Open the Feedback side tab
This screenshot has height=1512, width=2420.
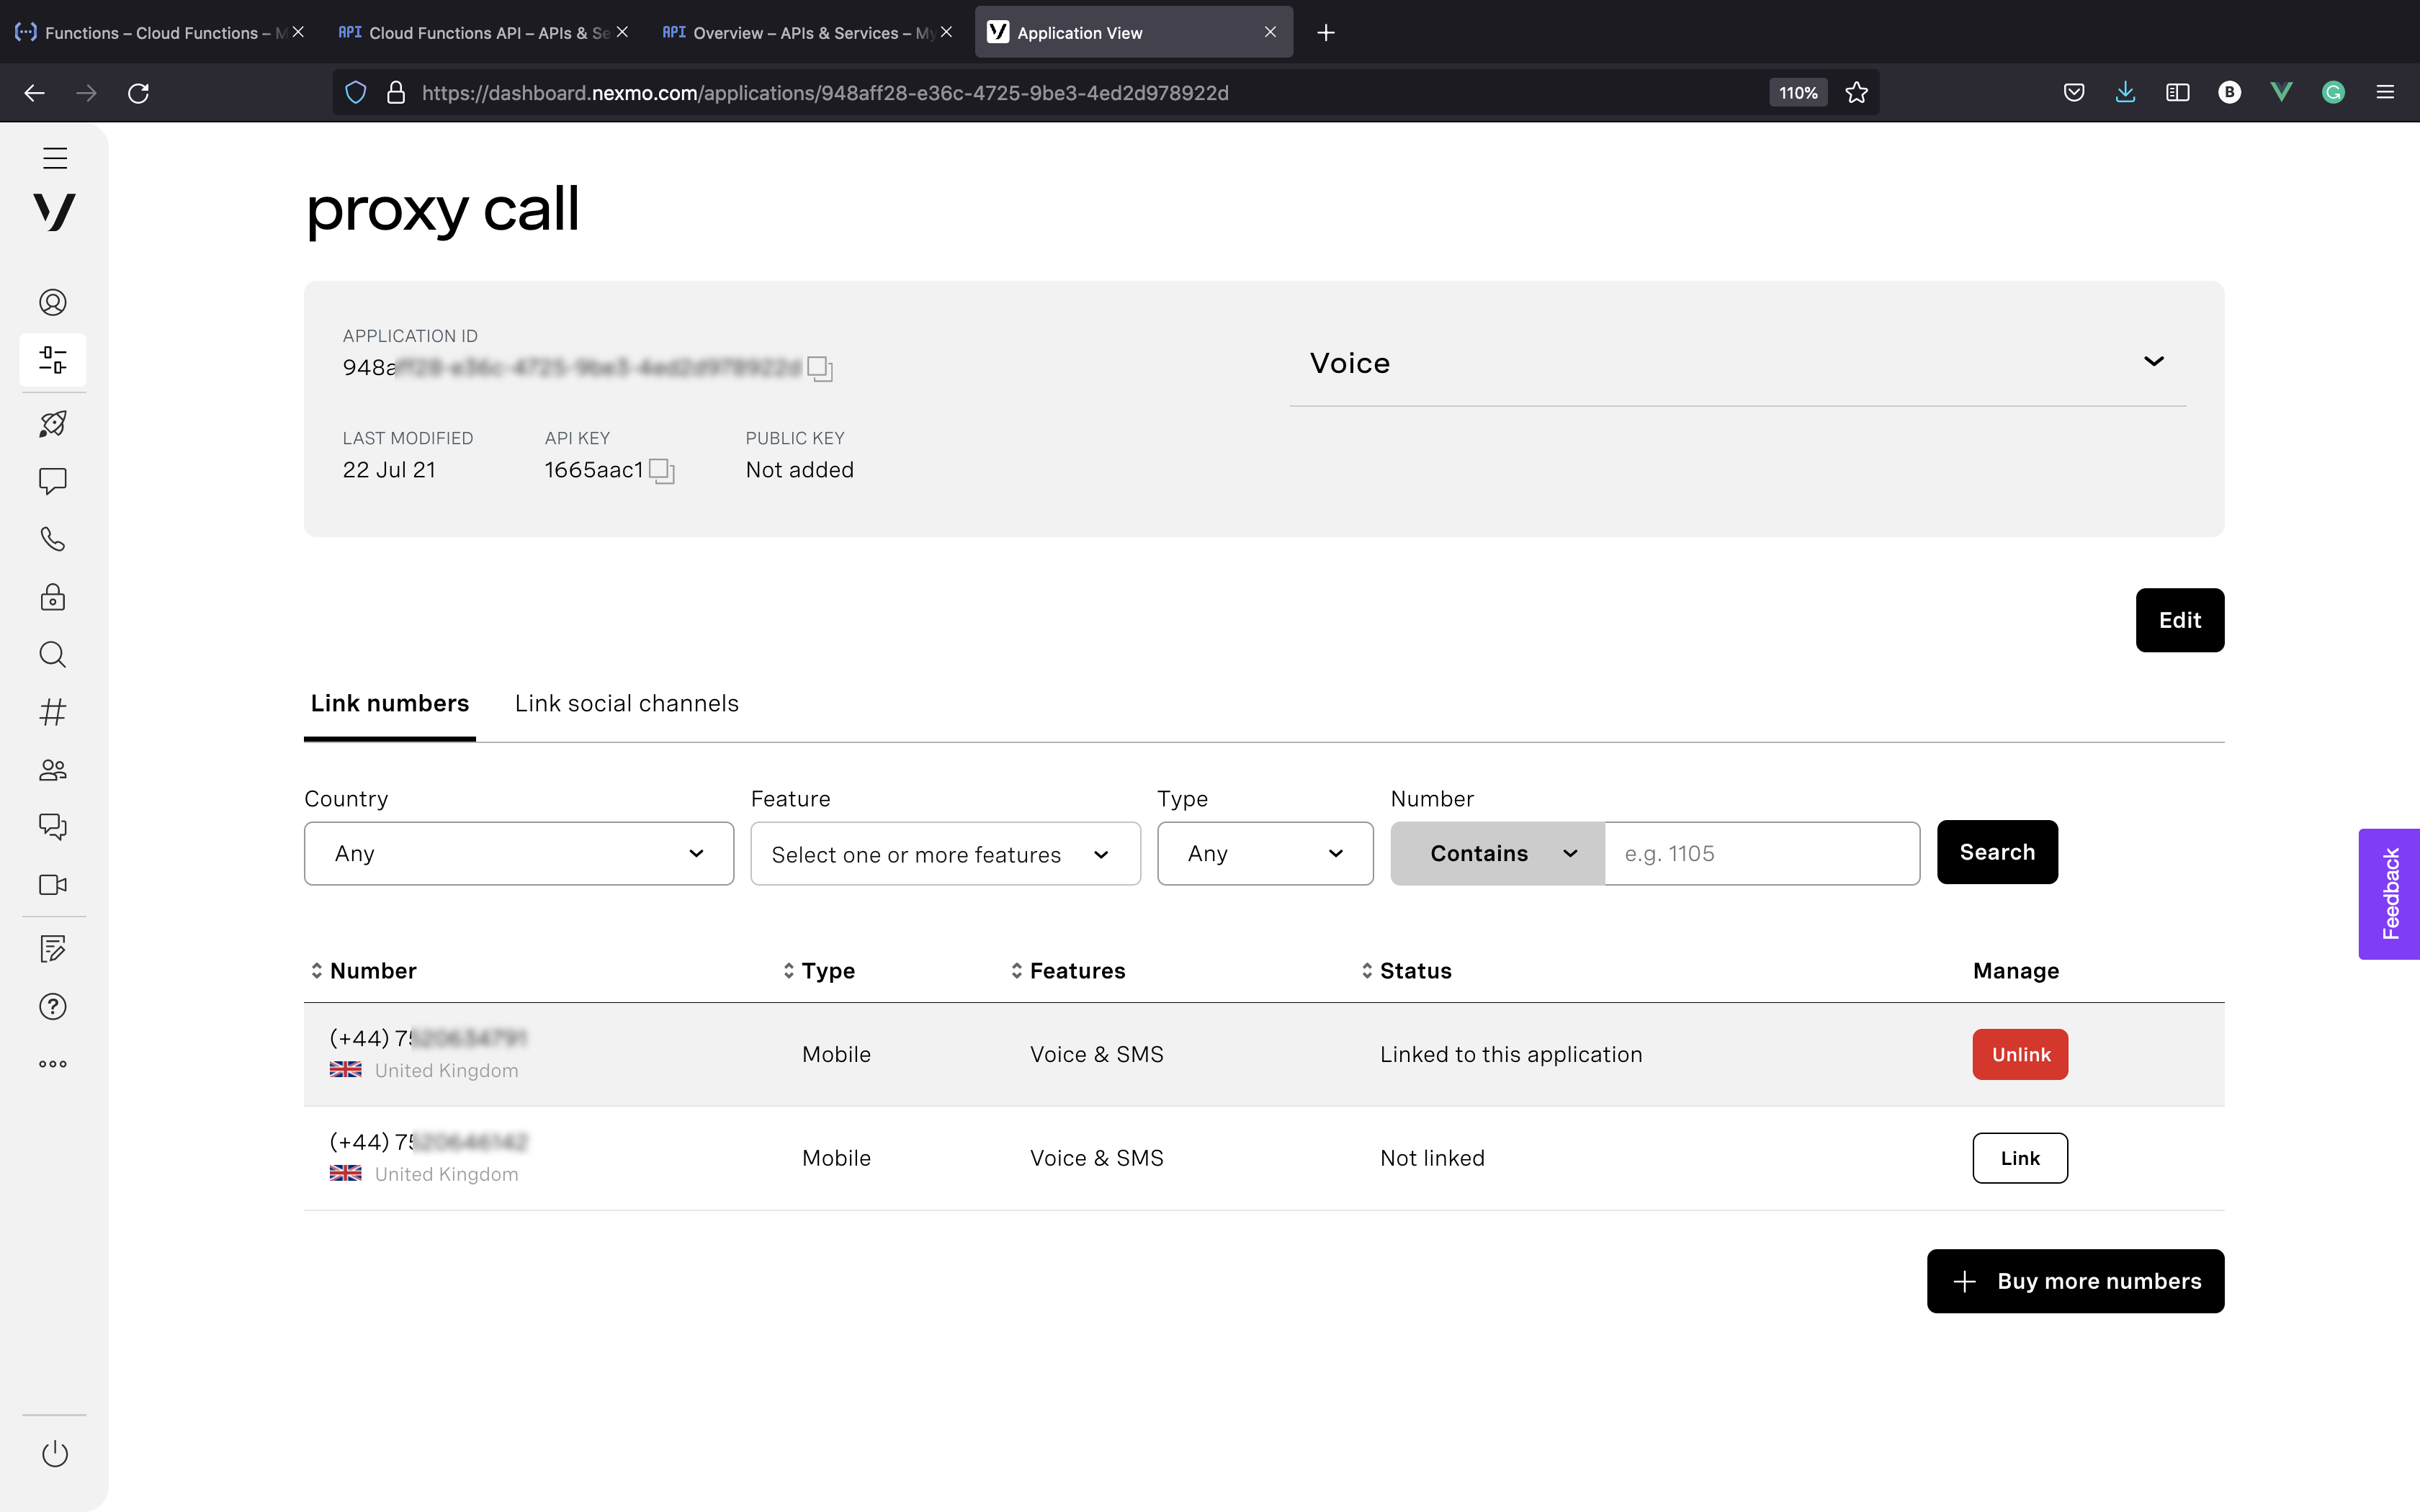[x=2390, y=894]
